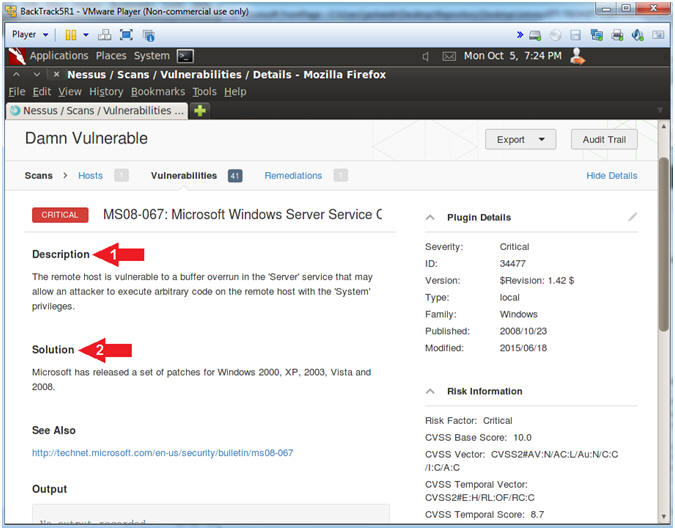Click scrollbar up arrow

(x=664, y=127)
